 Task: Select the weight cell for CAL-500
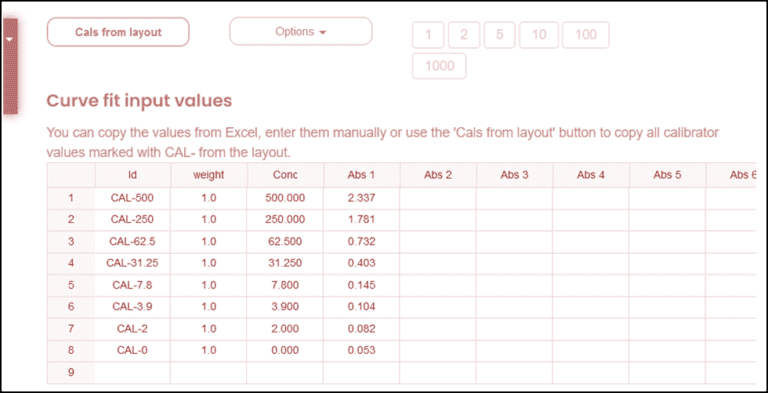[209, 198]
